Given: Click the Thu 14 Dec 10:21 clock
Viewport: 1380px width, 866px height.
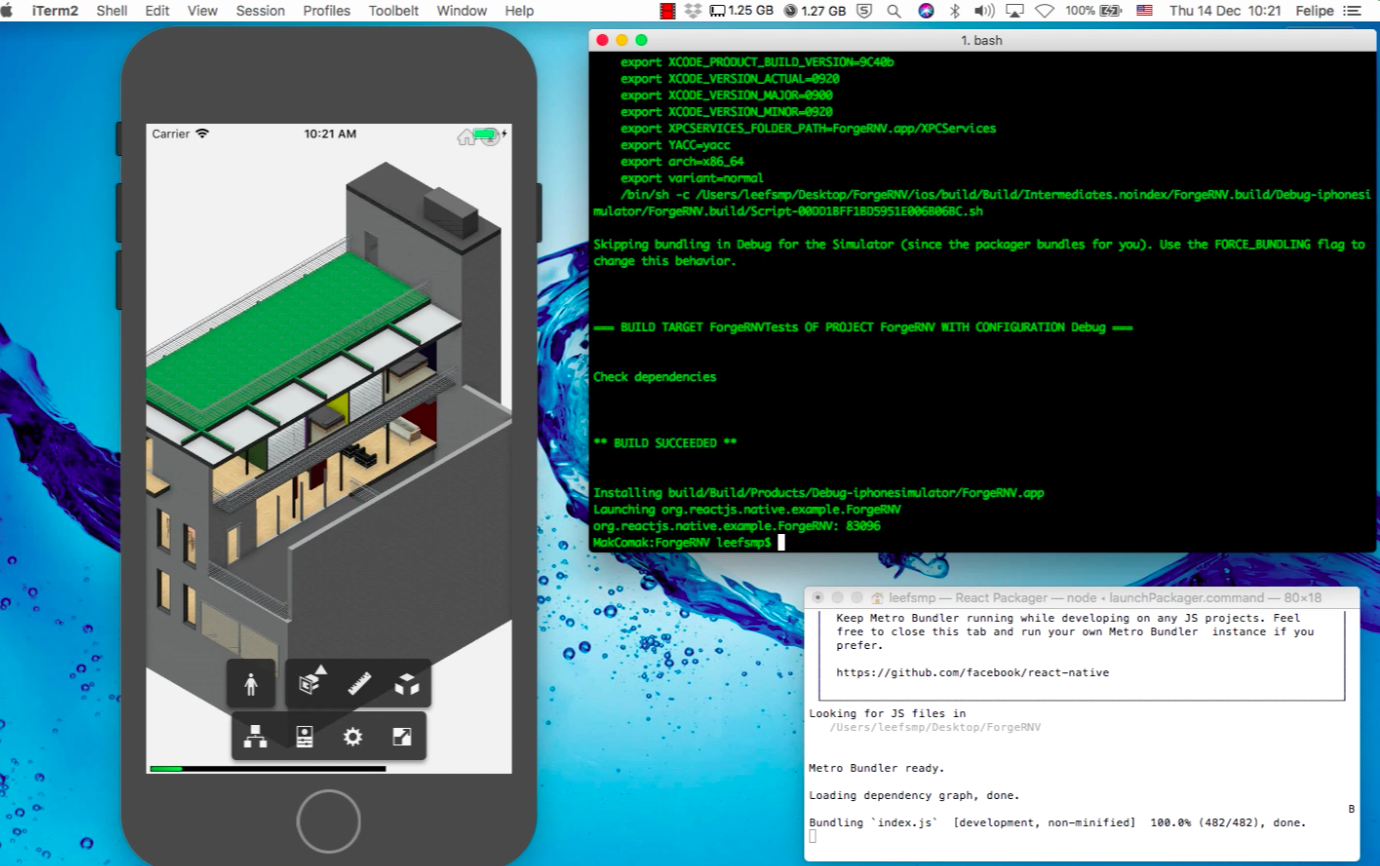Looking at the screenshot, I should pos(1225,11).
